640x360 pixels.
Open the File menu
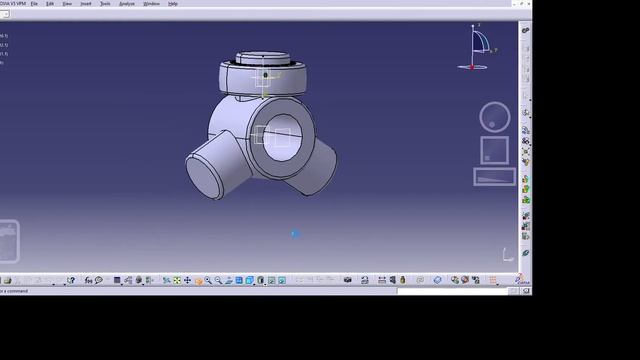[34, 4]
